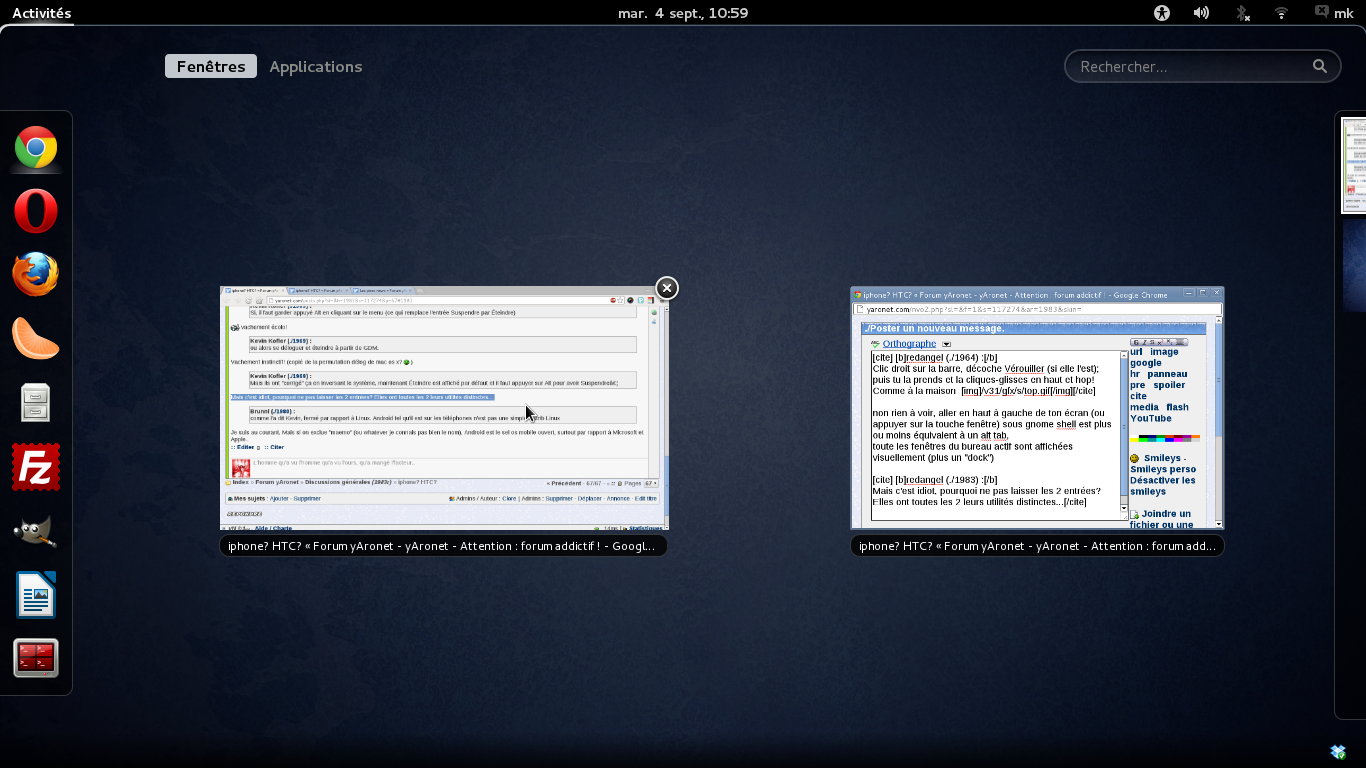Viewport: 1366px width, 768px height.
Task: Click the Activités button
Action: click(x=42, y=13)
